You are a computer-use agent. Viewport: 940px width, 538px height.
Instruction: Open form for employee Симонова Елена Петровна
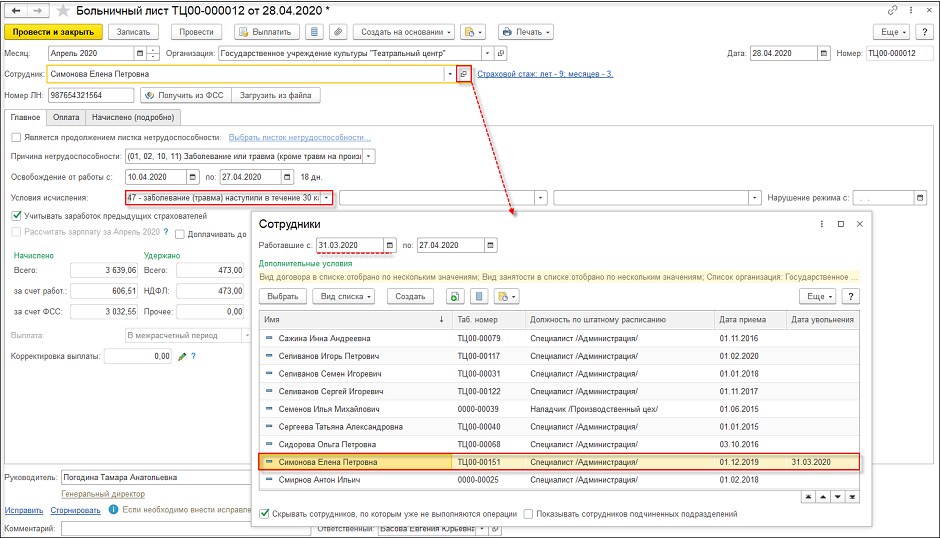click(x=463, y=74)
